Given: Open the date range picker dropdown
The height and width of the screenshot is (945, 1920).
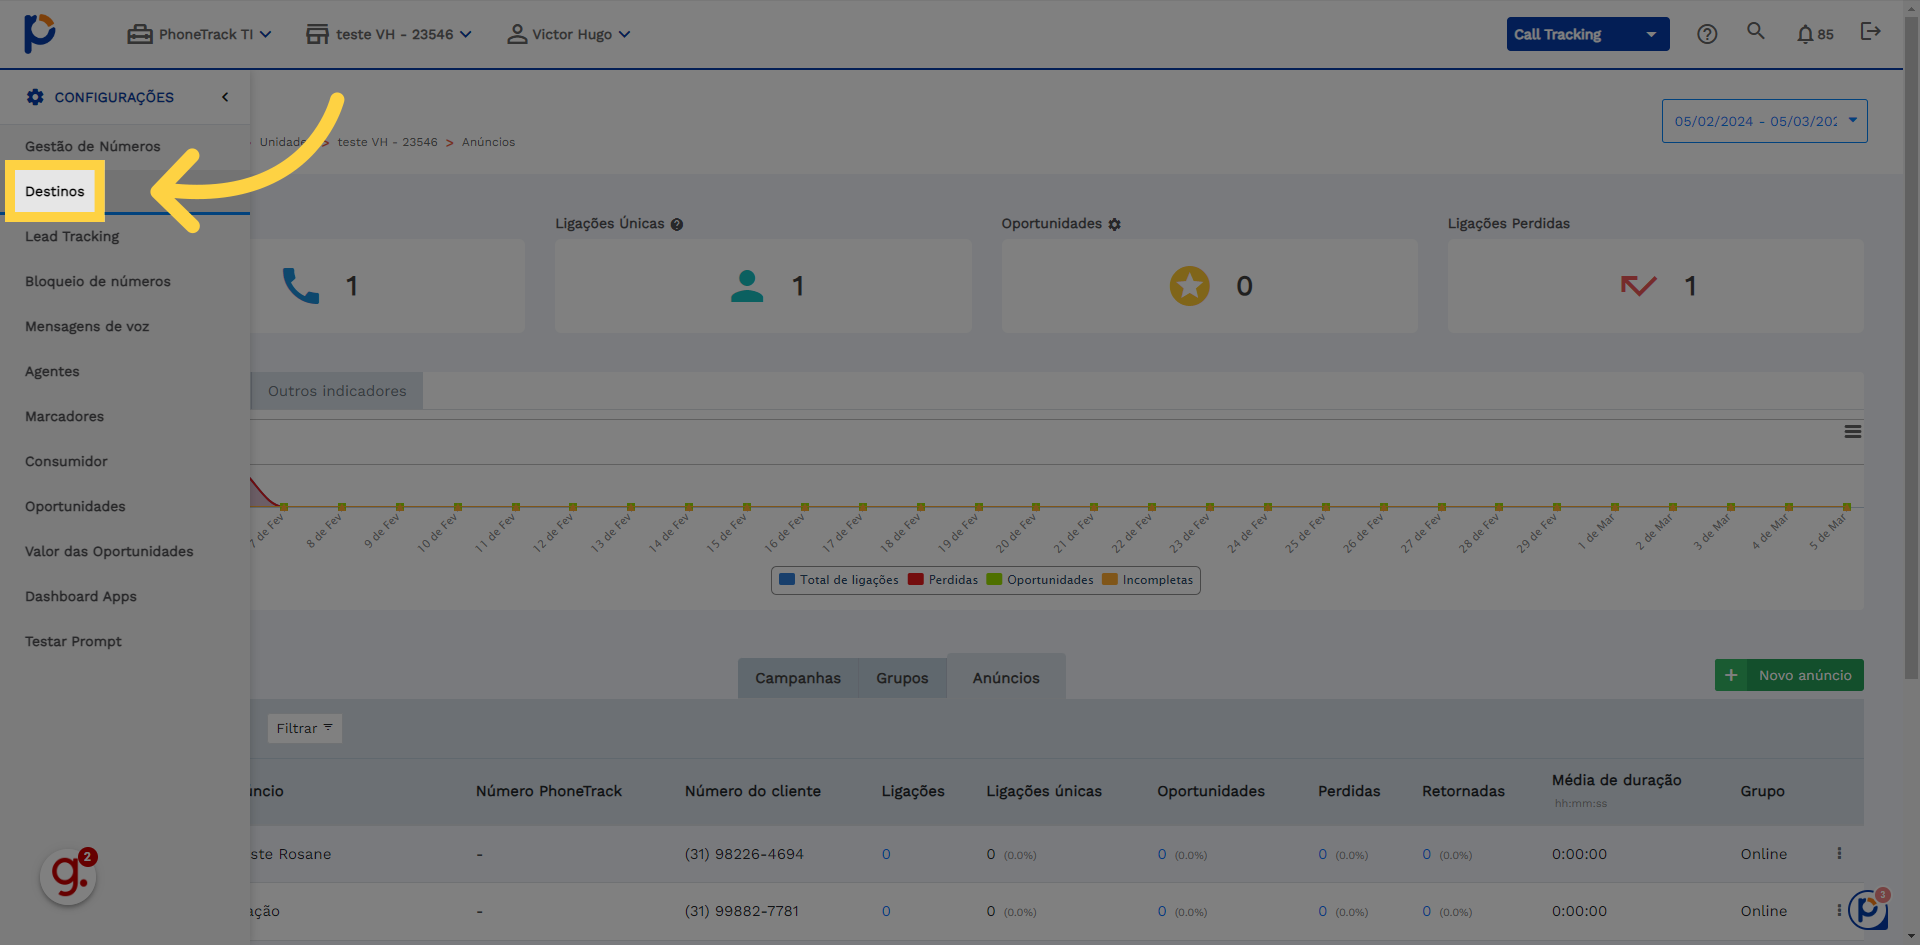Looking at the screenshot, I should tap(1765, 121).
